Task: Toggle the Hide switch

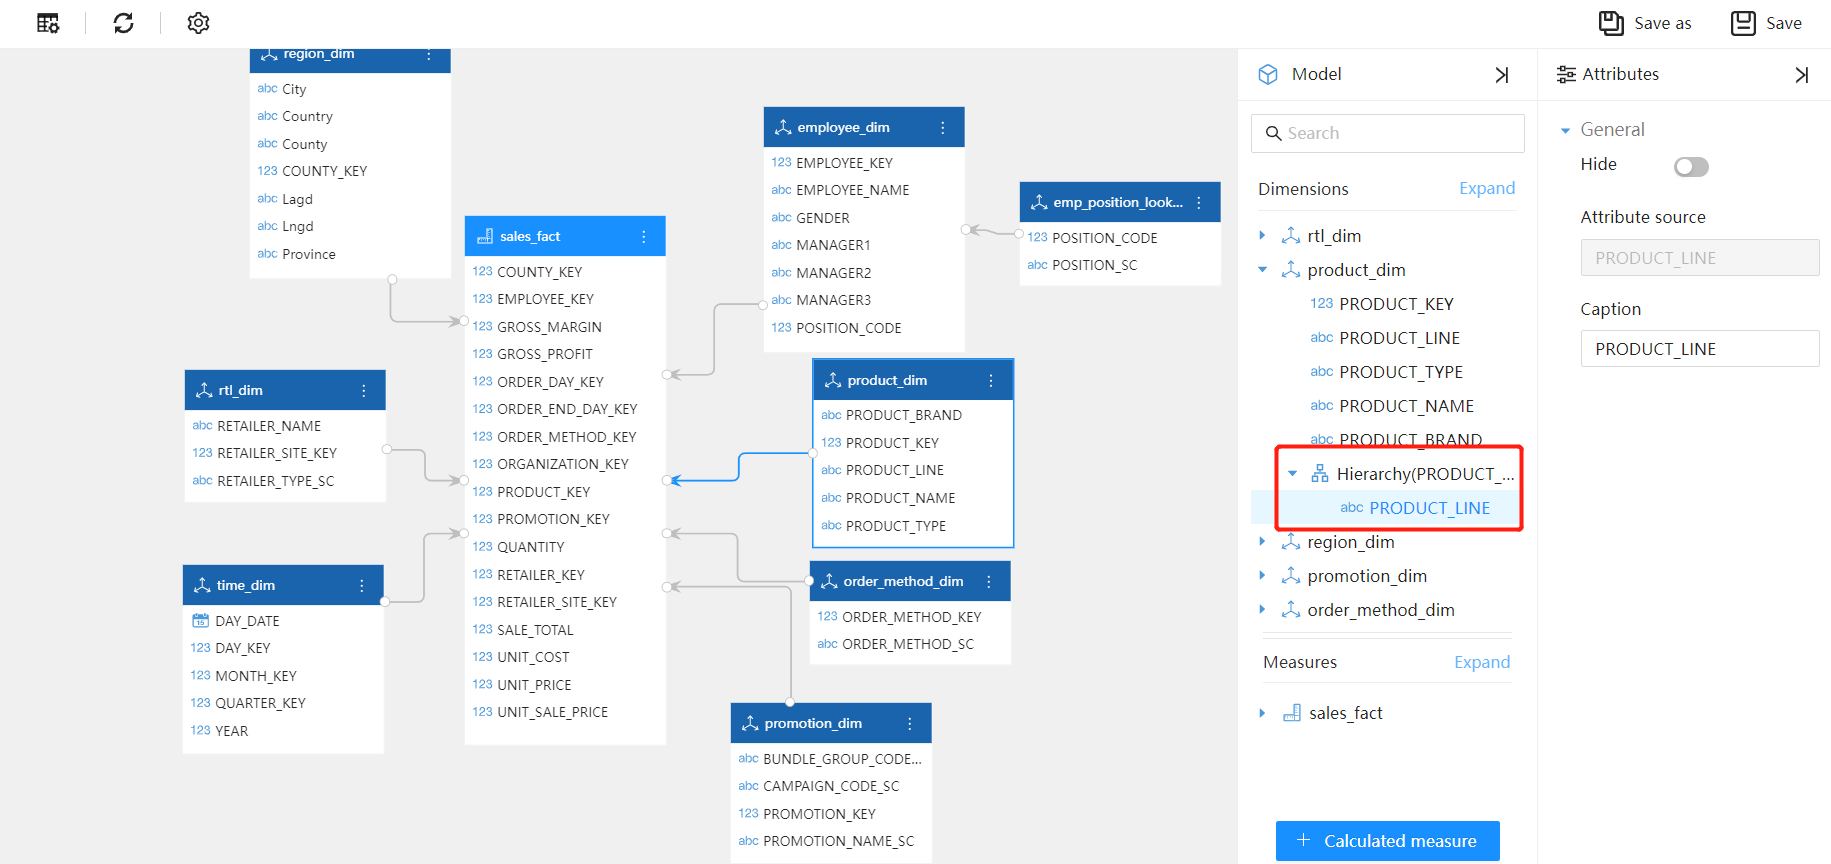Action: pyautogui.click(x=1691, y=166)
